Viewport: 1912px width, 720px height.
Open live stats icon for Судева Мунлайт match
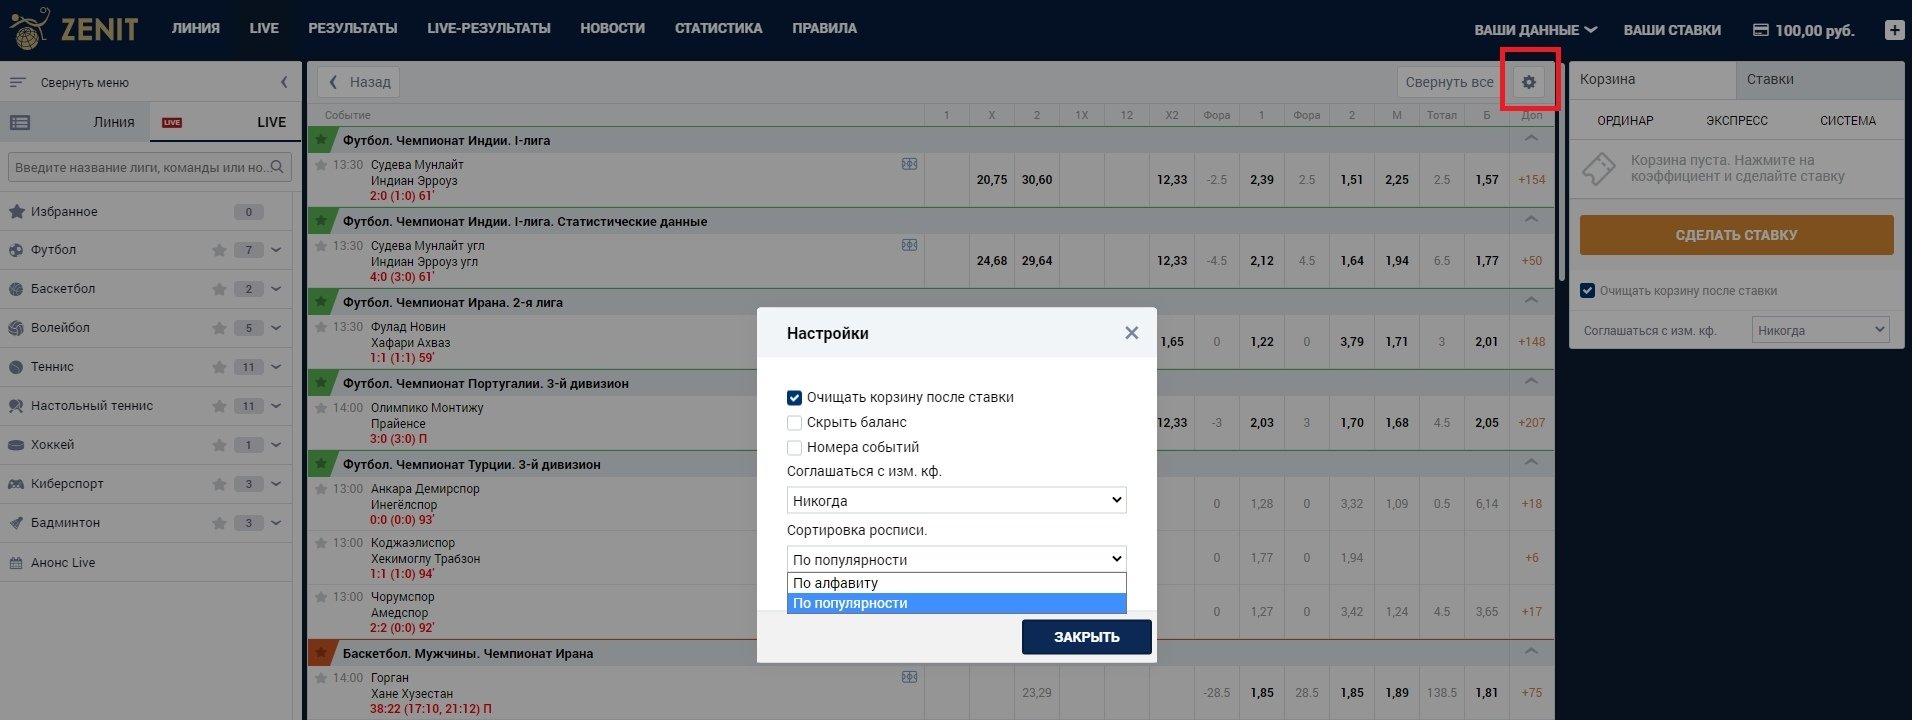[909, 164]
